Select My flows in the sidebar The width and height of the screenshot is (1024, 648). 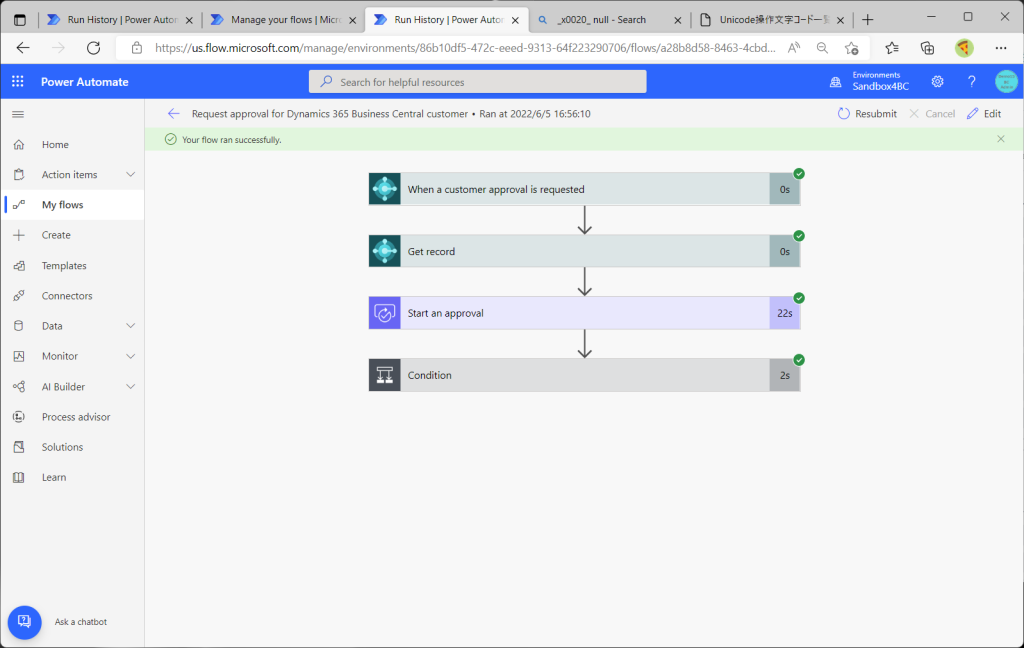tap(72, 205)
